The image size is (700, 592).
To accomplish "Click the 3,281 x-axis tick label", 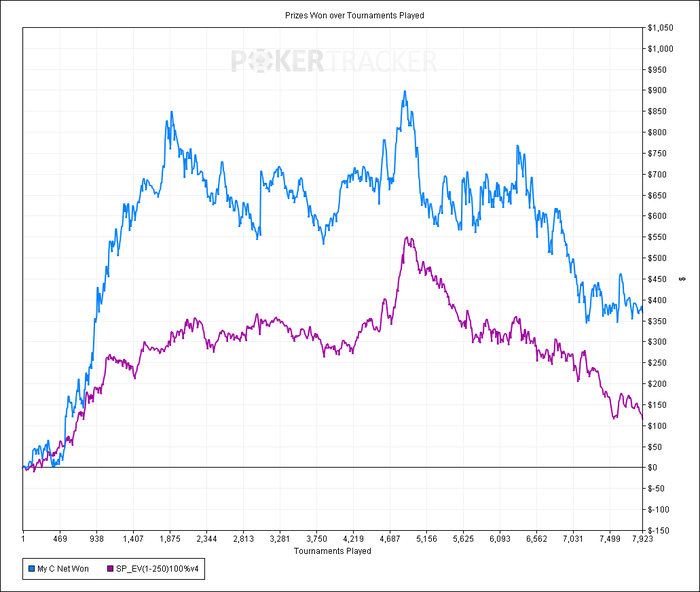I will click(x=280, y=539).
